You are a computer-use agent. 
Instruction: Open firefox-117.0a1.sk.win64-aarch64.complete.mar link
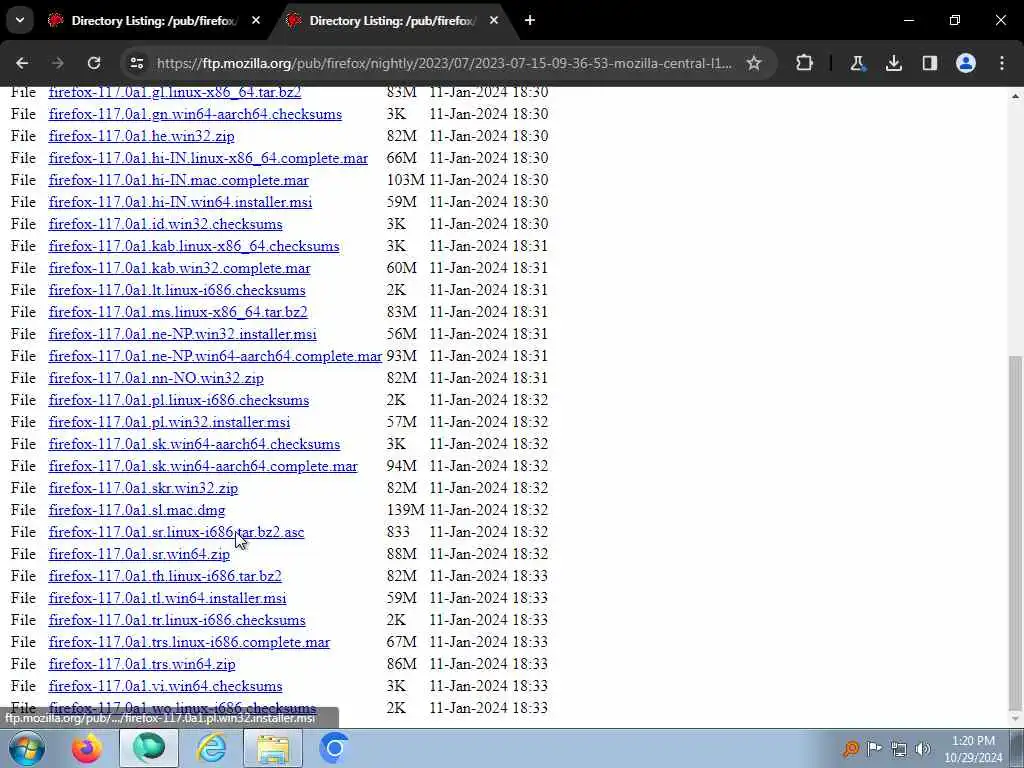203,466
